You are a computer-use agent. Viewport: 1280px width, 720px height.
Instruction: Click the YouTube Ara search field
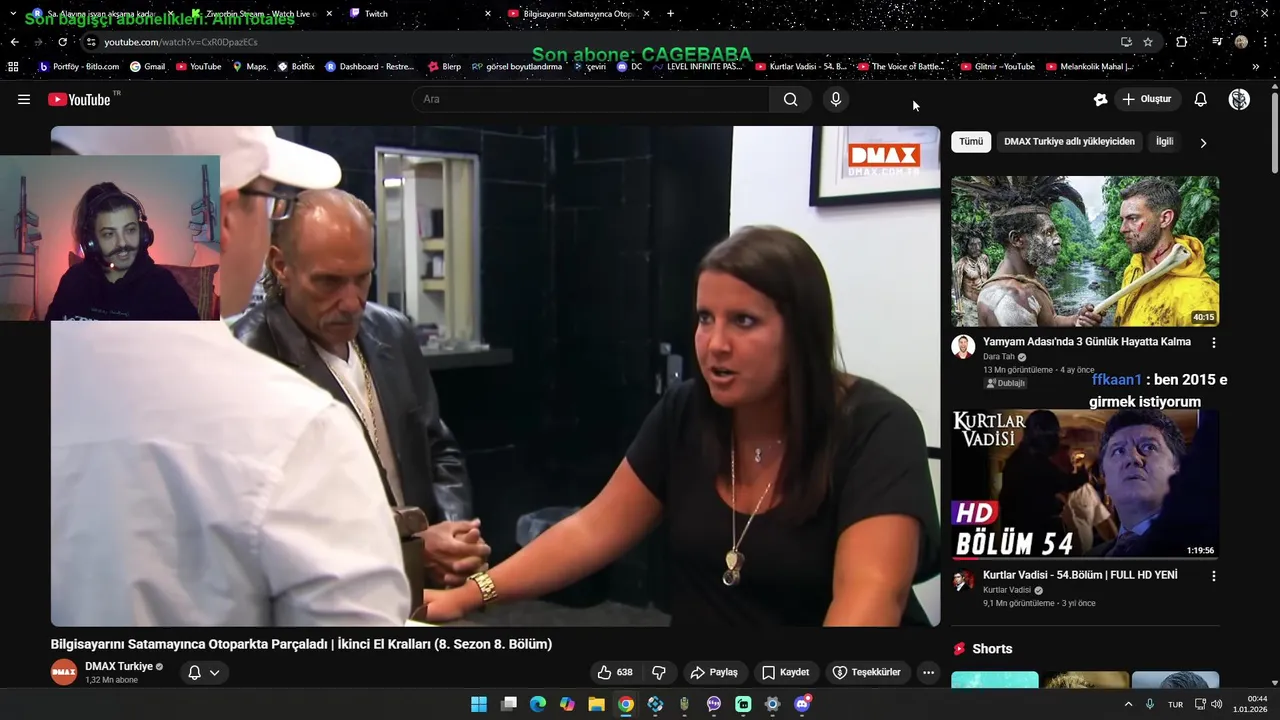pos(590,99)
